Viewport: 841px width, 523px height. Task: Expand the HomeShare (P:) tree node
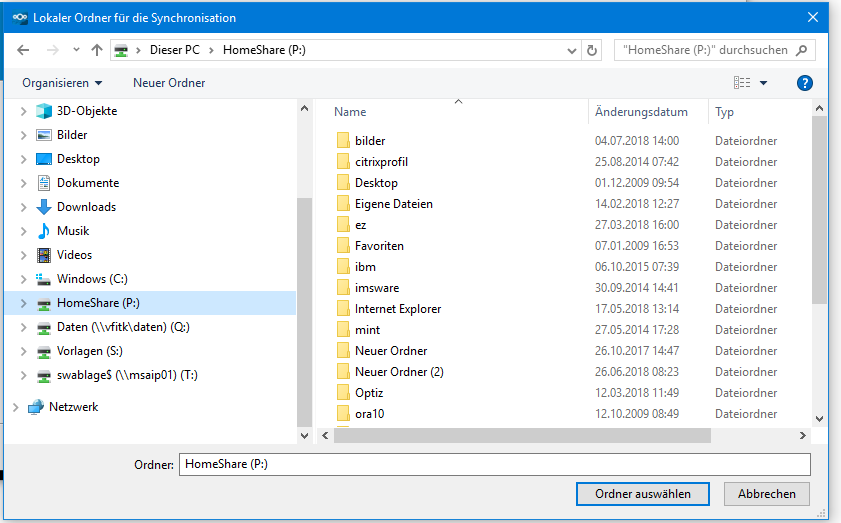23,303
